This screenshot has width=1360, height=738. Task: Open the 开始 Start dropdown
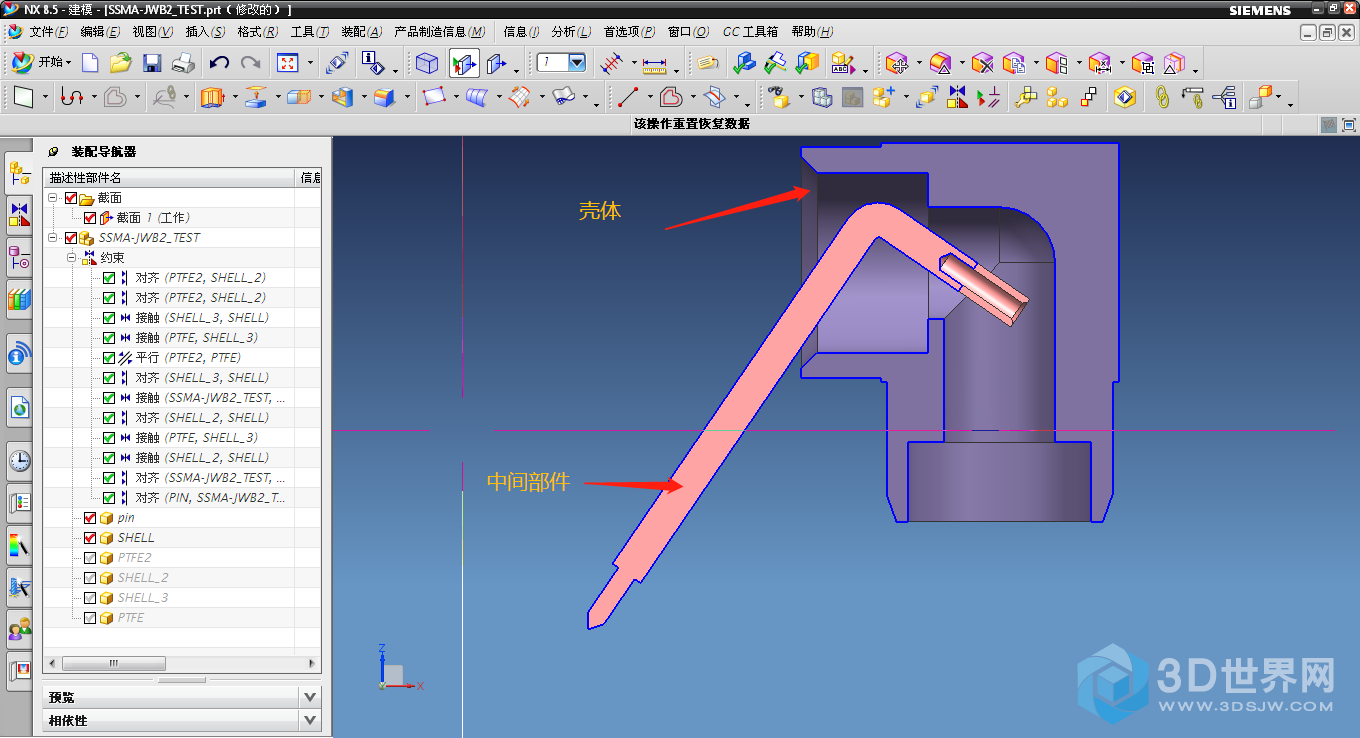coord(42,62)
